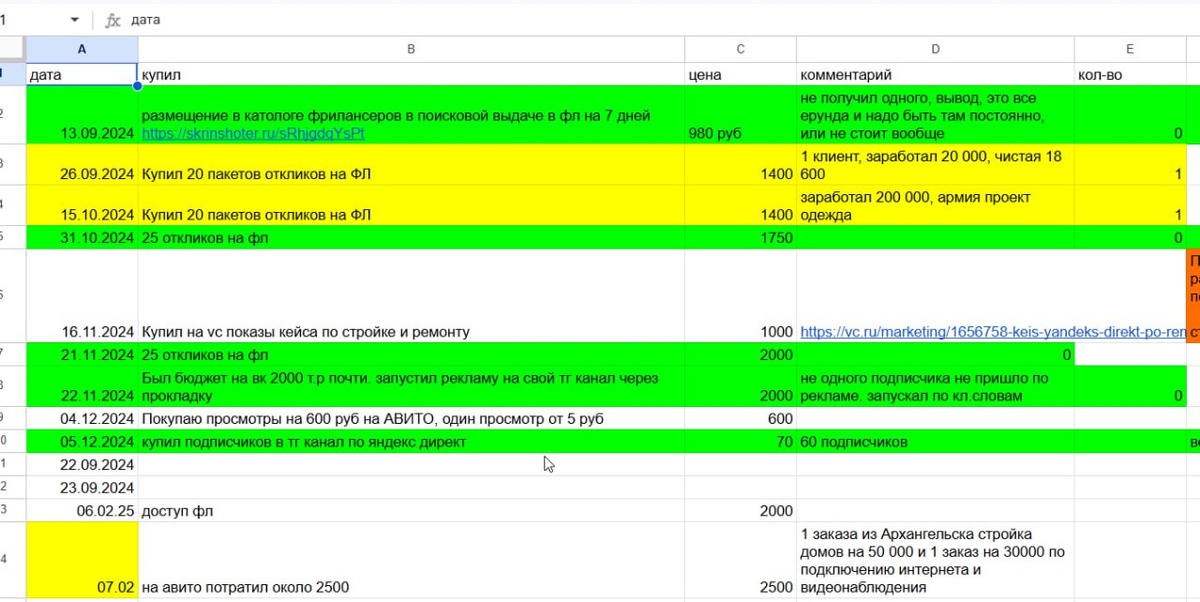Select column B header
This screenshot has width=1200, height=602.
[411, 49]
